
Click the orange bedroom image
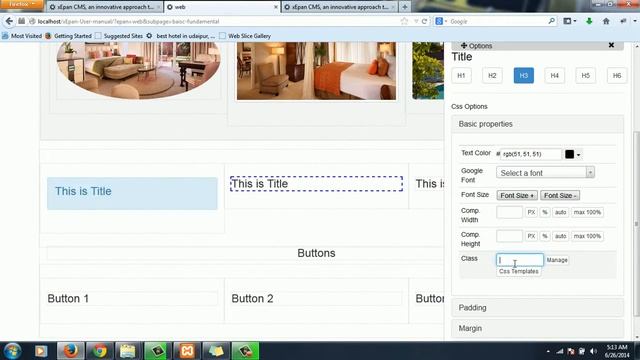[x=316, y=71]
